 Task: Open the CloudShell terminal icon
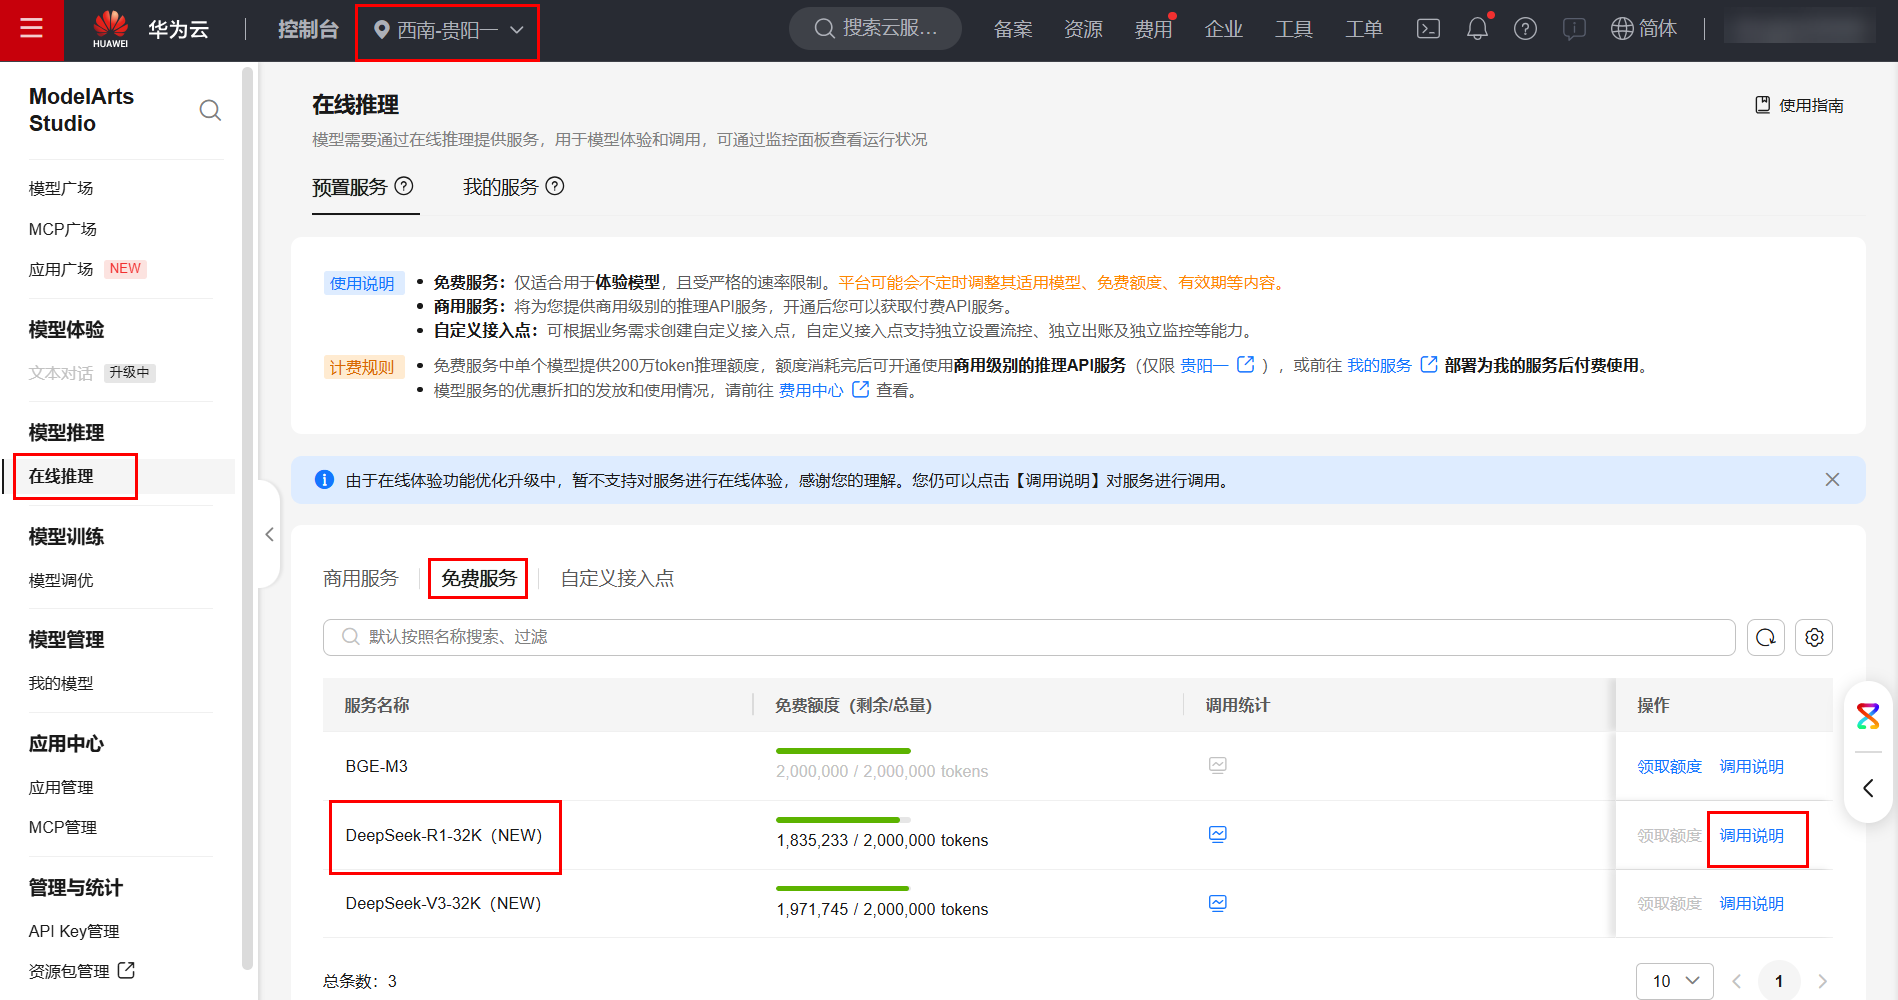(1428, 29)
